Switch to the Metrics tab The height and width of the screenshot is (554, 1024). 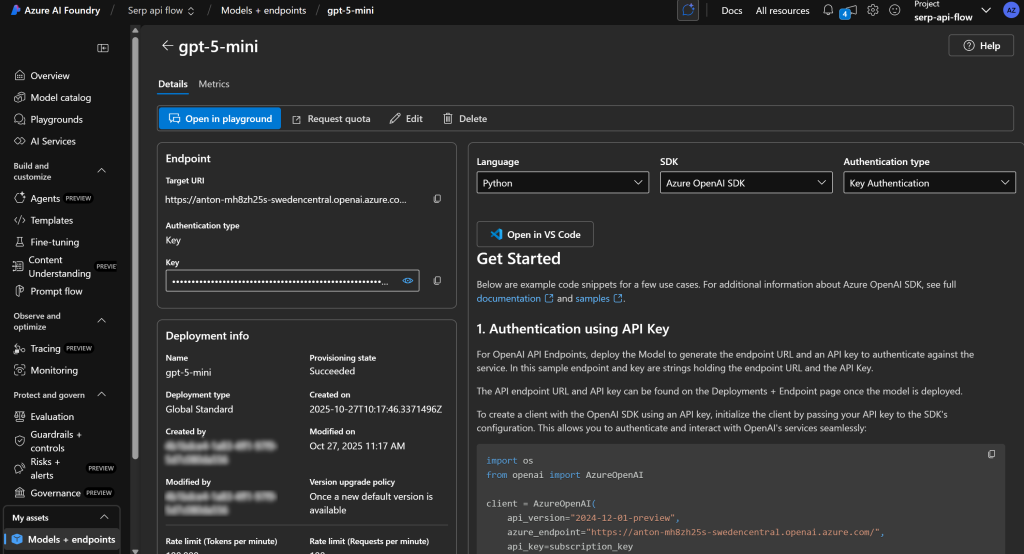tap(214, 84)
